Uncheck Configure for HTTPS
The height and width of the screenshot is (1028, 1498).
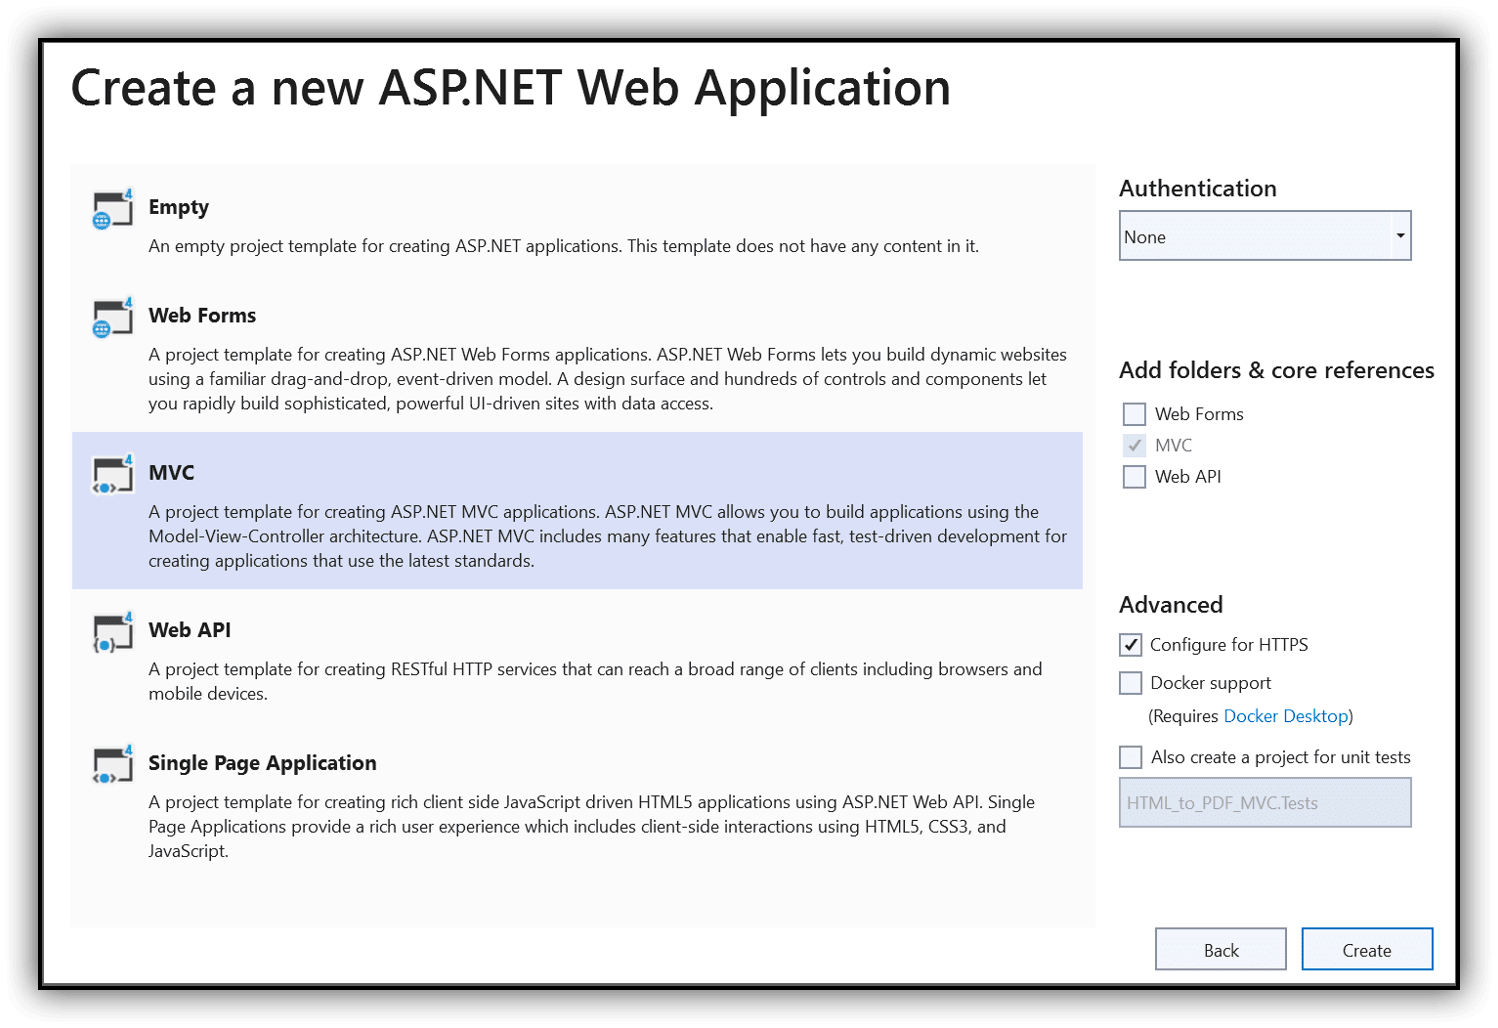(1130, 644)
